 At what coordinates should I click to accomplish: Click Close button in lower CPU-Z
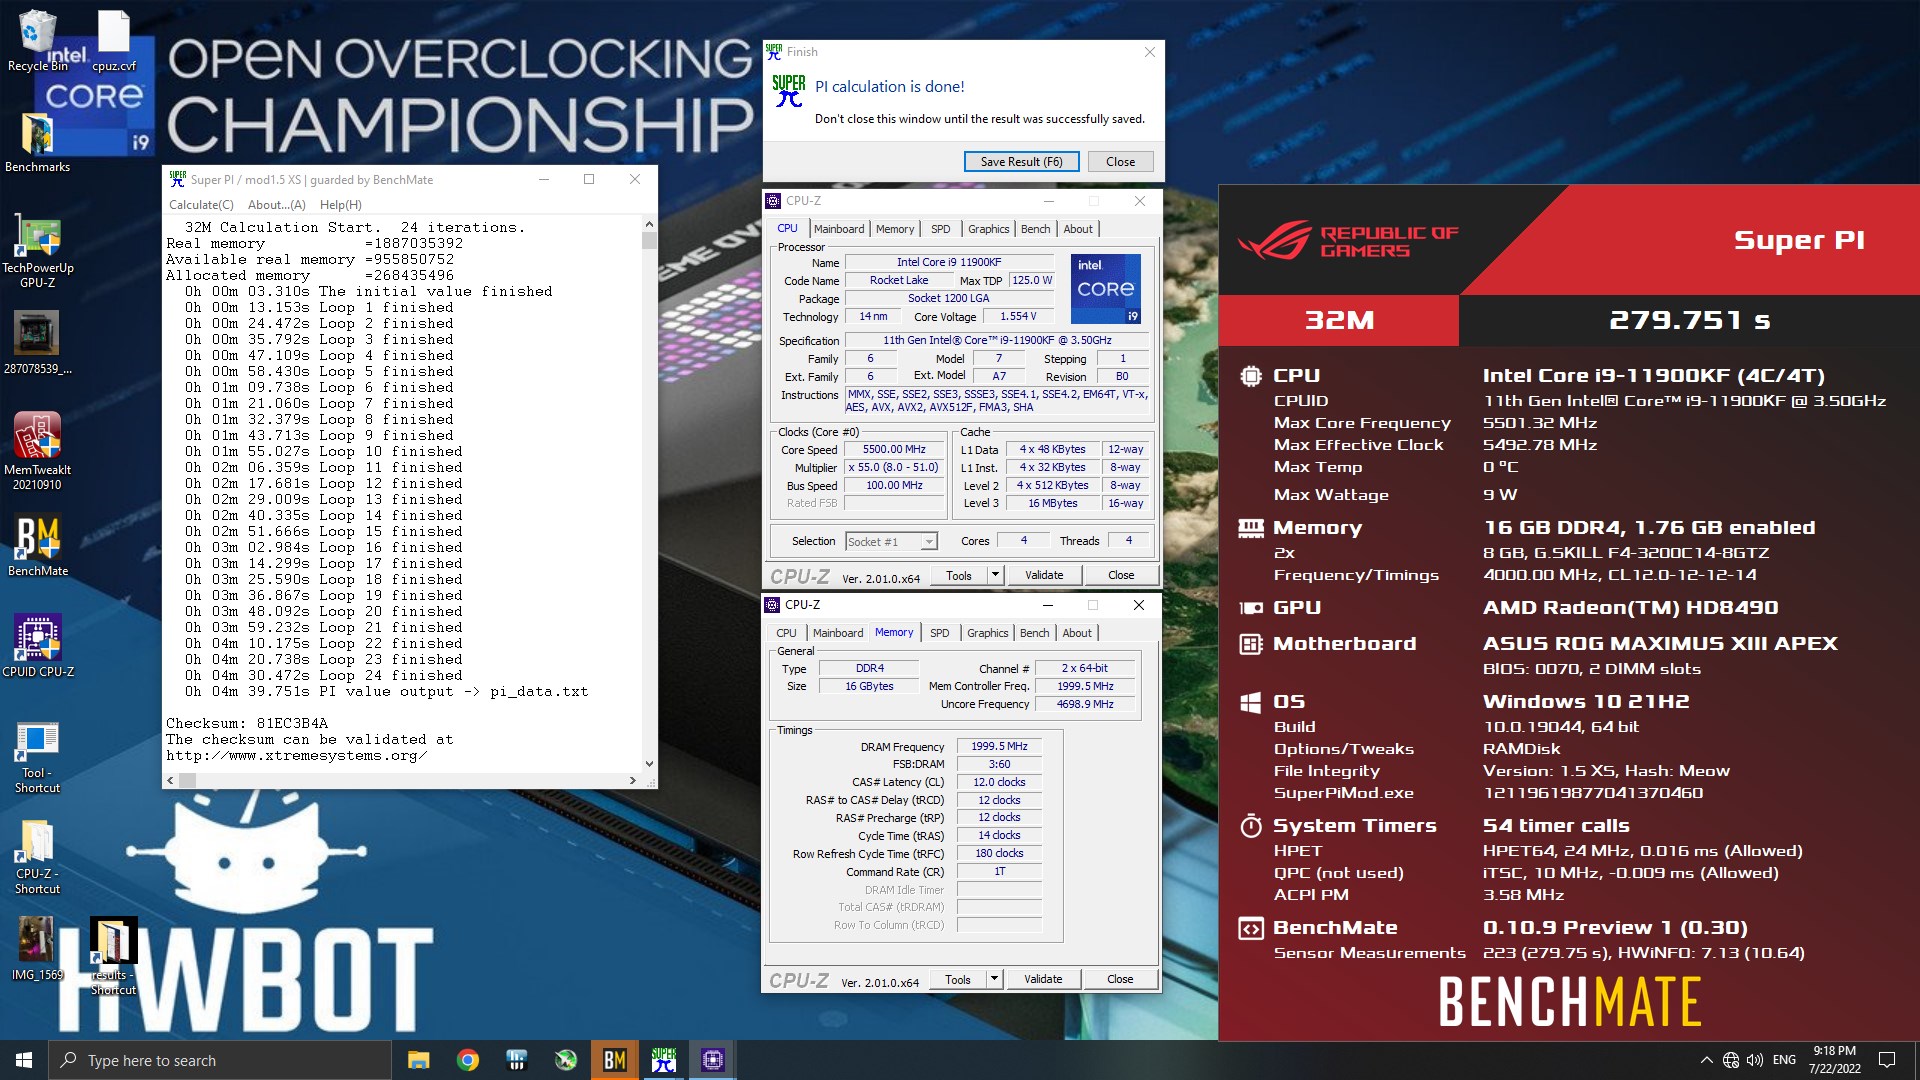(1120, 979)
